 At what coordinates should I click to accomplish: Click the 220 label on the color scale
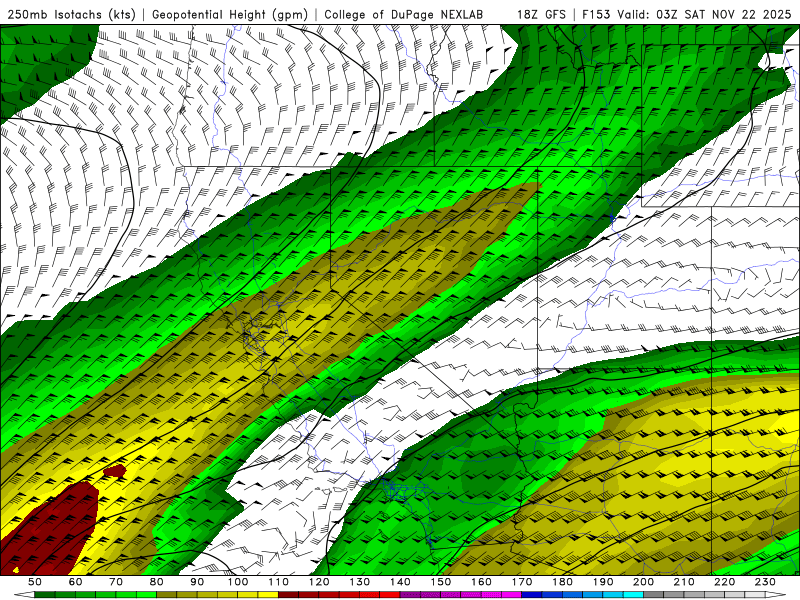(x=724, y=582)
